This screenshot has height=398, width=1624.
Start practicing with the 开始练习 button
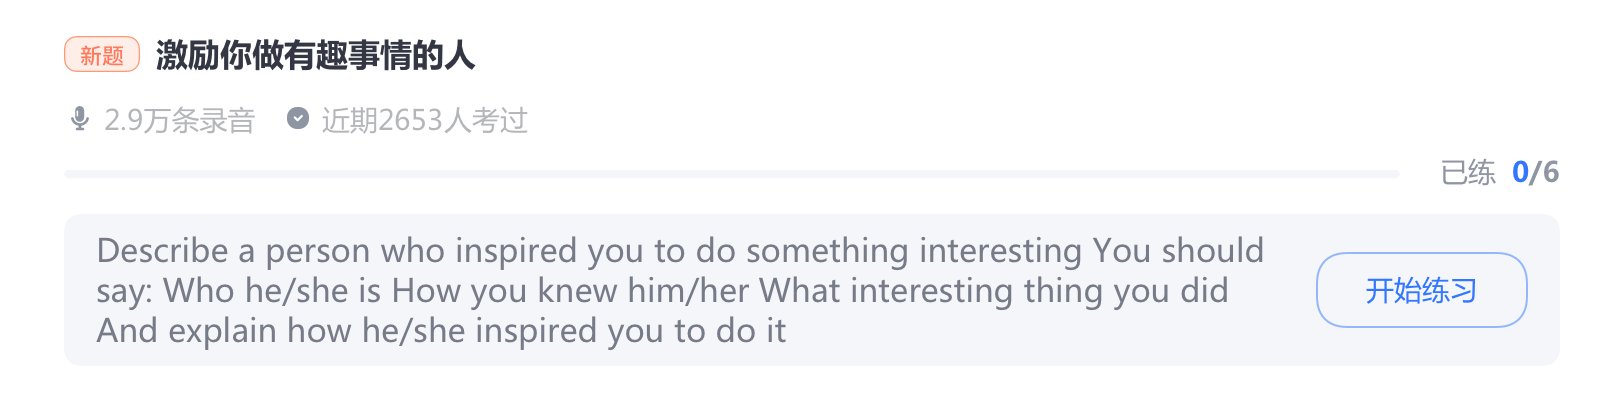point(1421,290)
